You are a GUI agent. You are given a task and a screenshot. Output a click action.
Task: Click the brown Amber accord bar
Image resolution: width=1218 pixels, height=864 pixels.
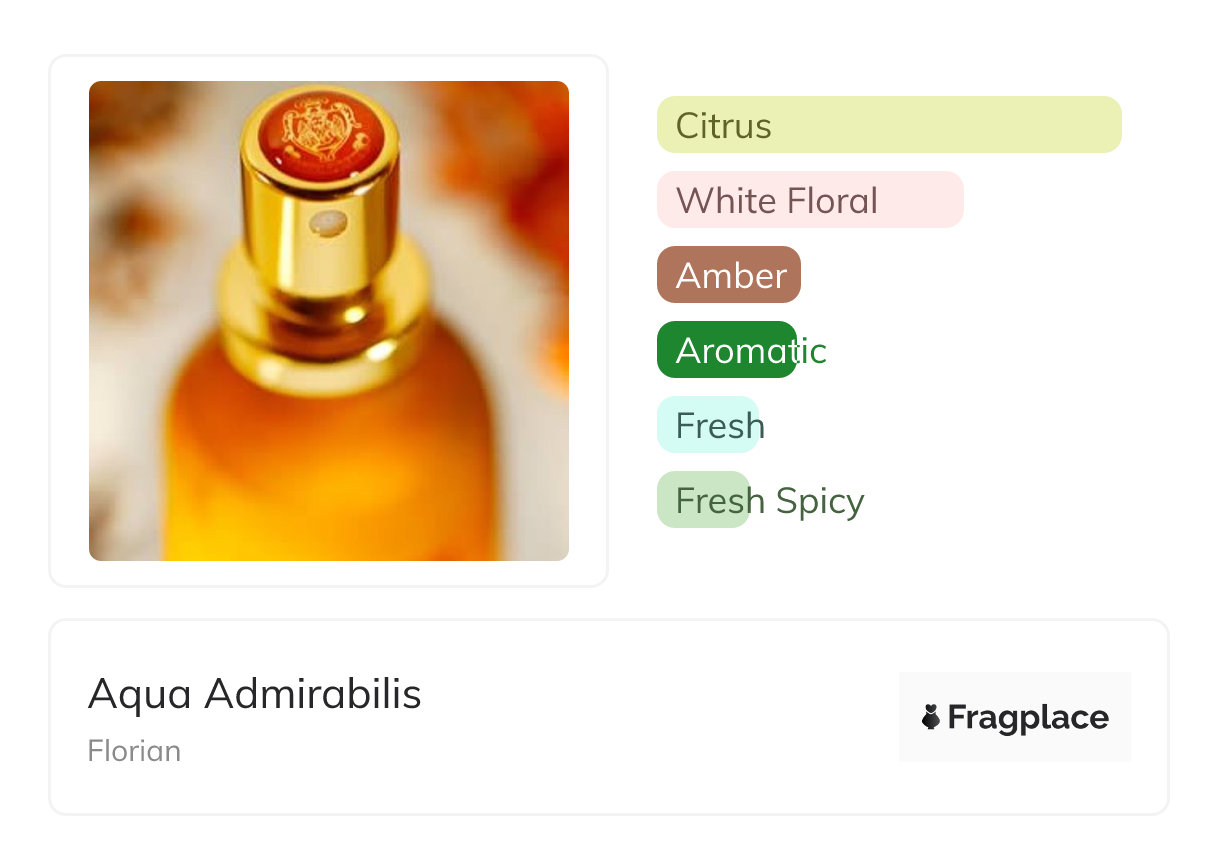[728, 275]
